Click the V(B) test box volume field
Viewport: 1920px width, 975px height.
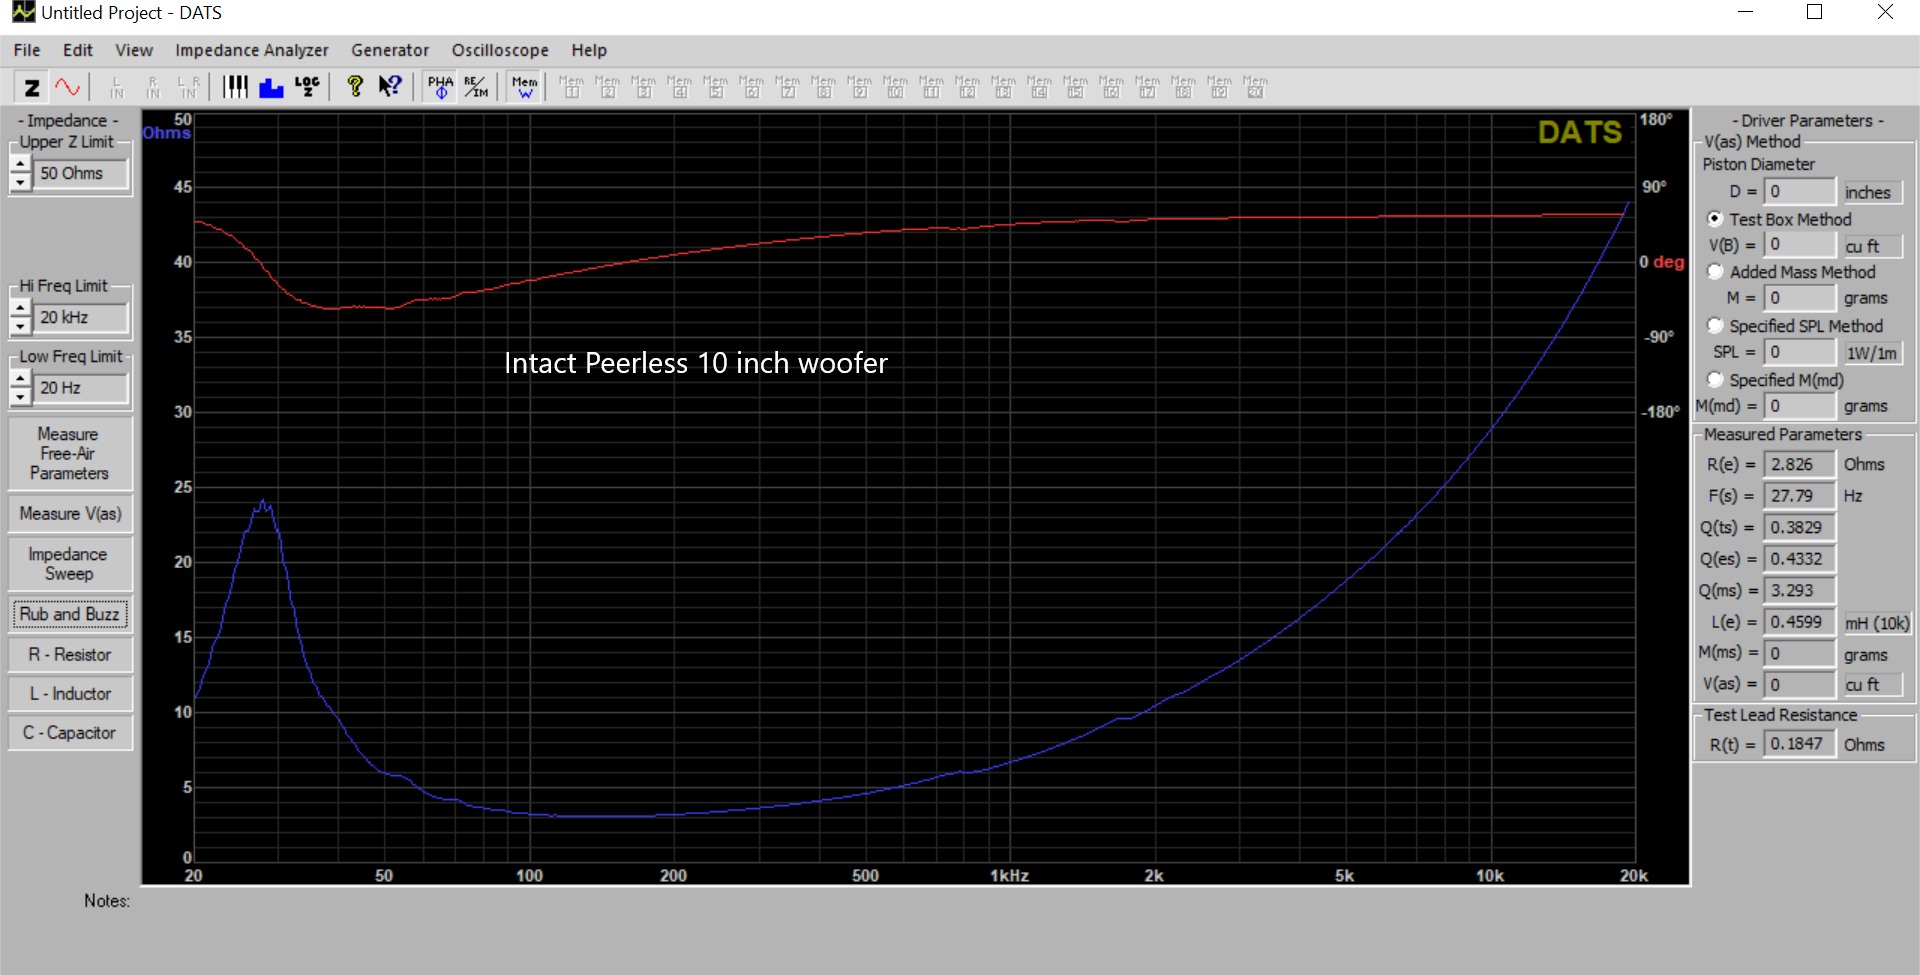tap(1799, 245)
